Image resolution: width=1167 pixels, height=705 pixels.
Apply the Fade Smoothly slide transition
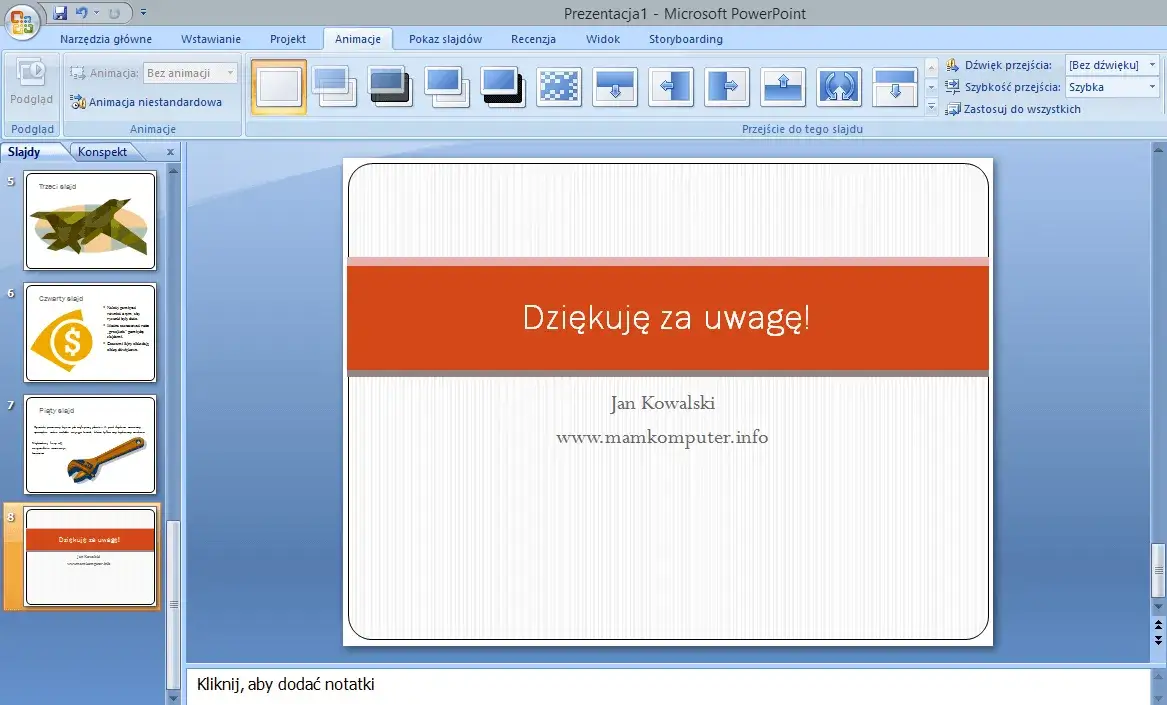coord(334,87)
